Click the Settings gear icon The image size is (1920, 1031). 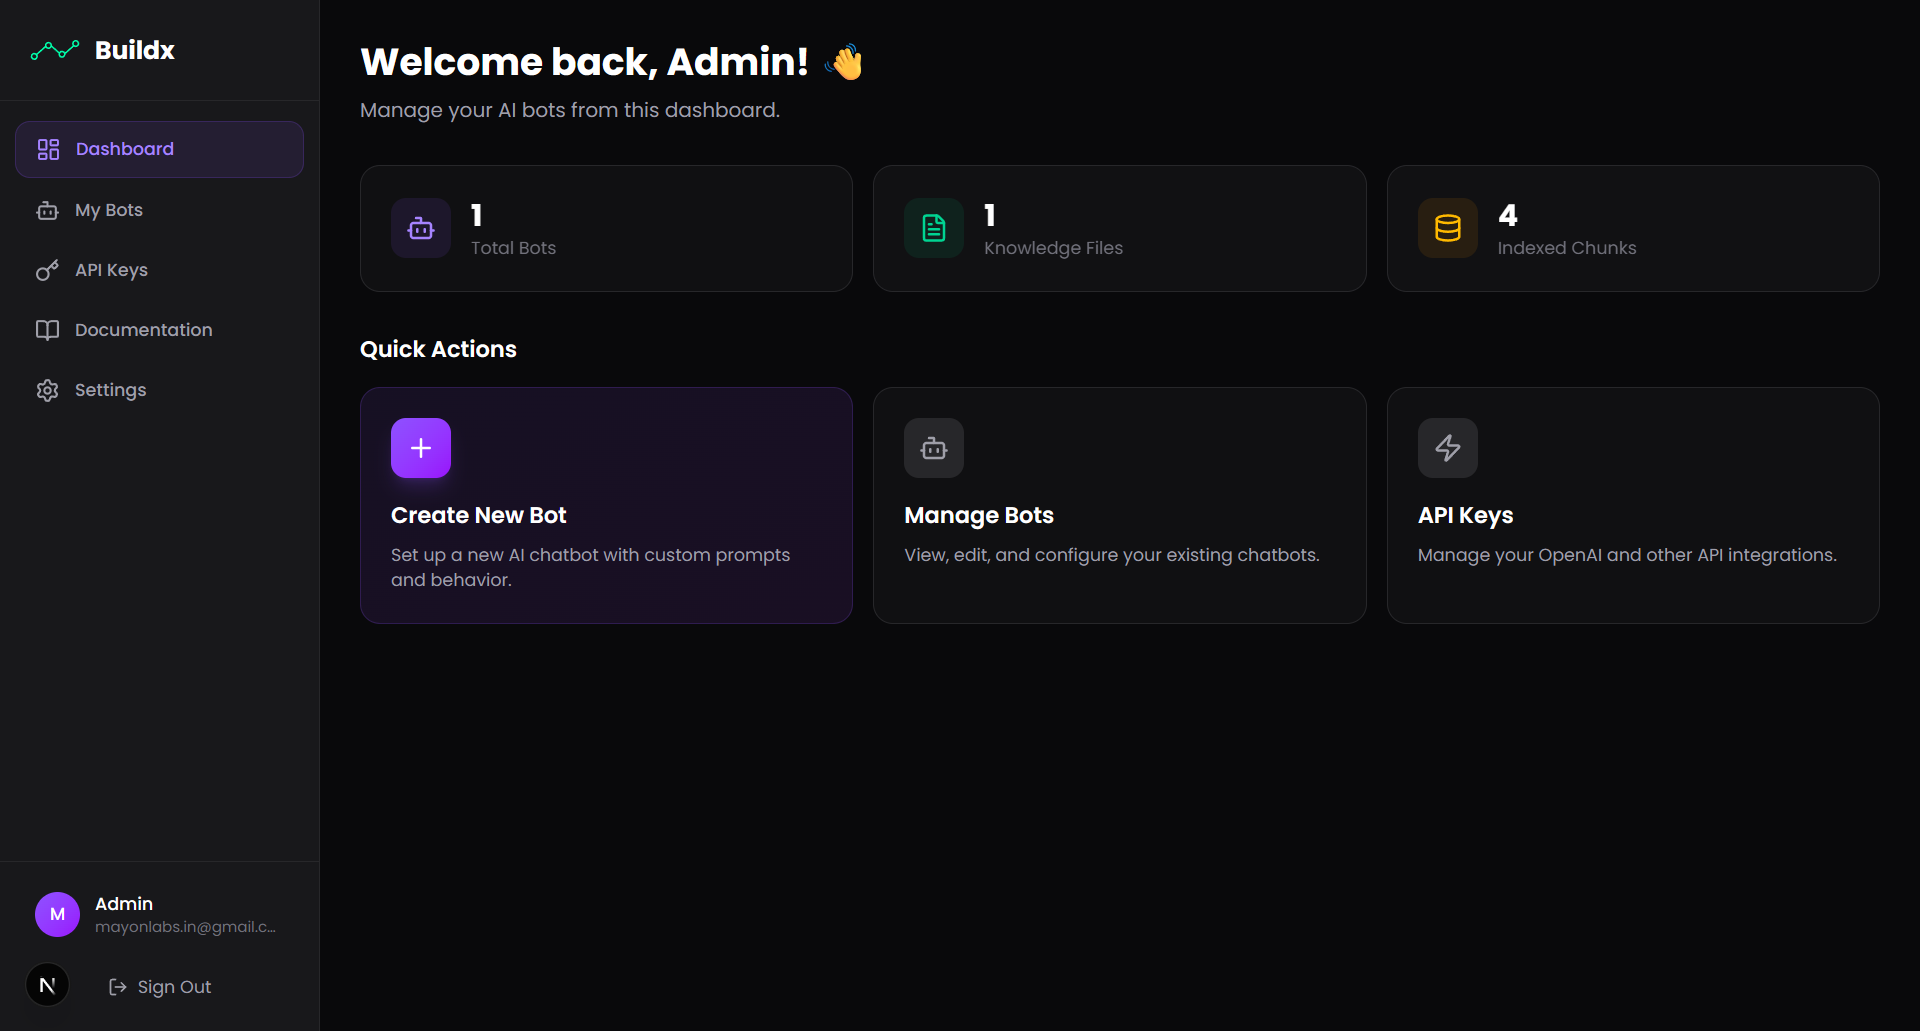pyautogui.click(x=47, y=390)
